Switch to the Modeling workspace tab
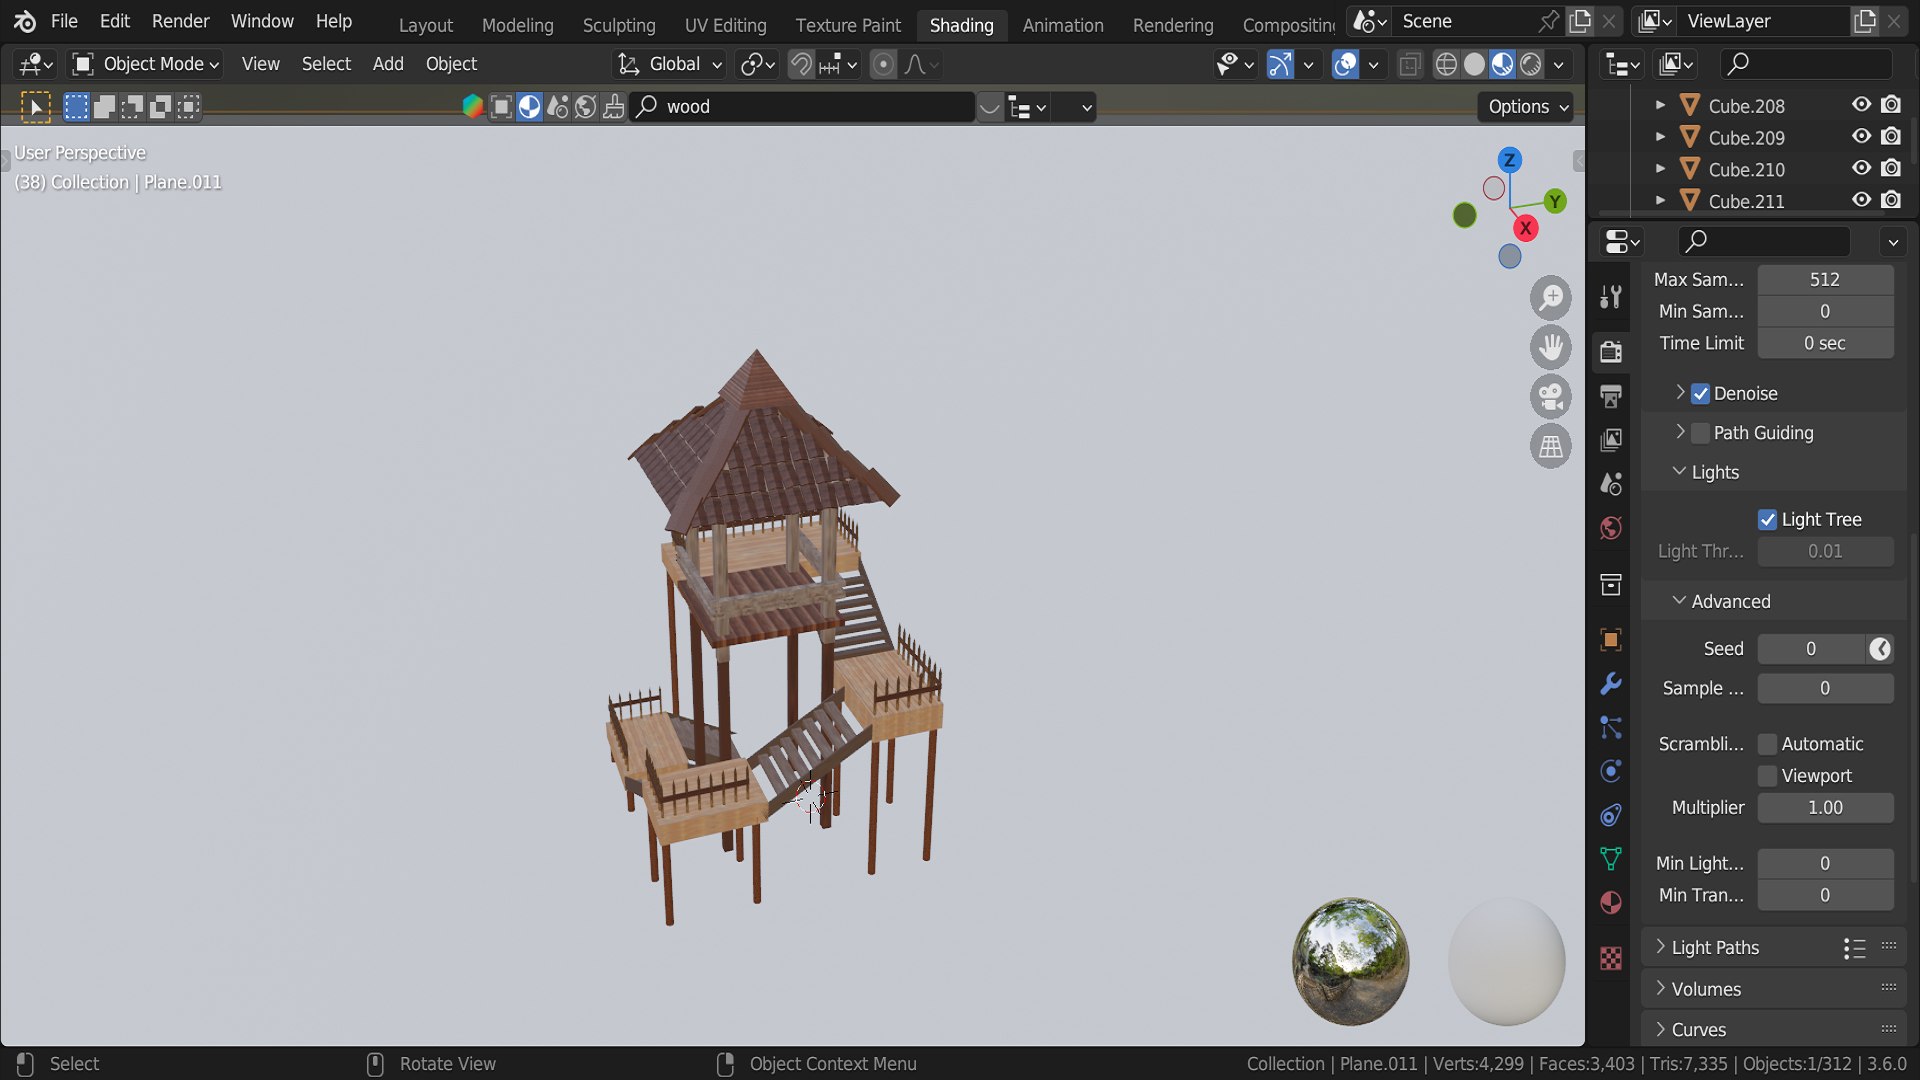1920x1080 pixels. (x=517, y=25)
